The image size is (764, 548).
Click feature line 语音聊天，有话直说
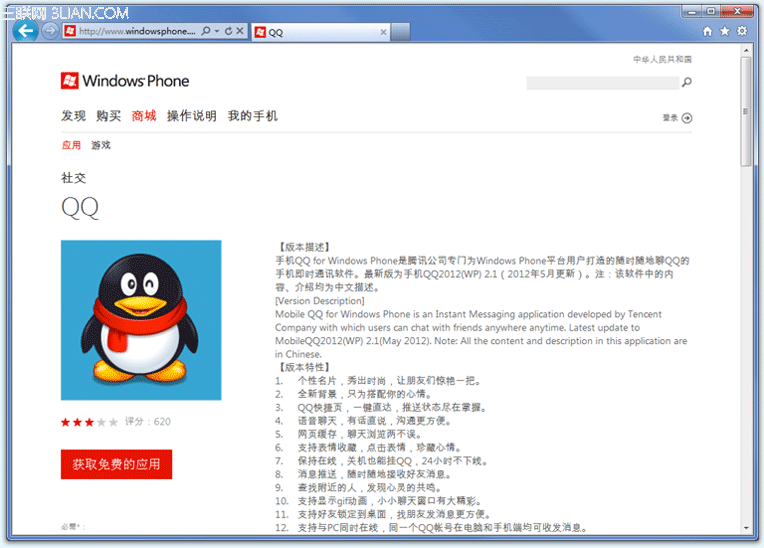[363, 421]
